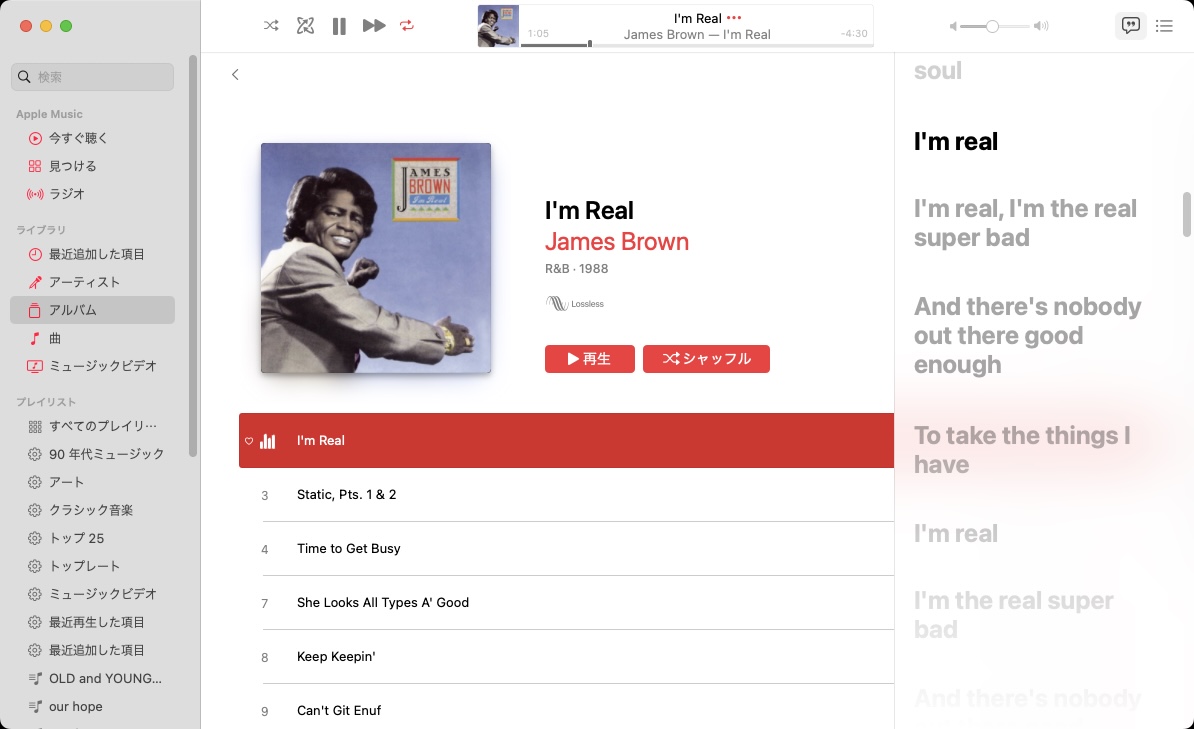Skip to the next track
Screen dimensions: 1194x729
tap(373, 26)
